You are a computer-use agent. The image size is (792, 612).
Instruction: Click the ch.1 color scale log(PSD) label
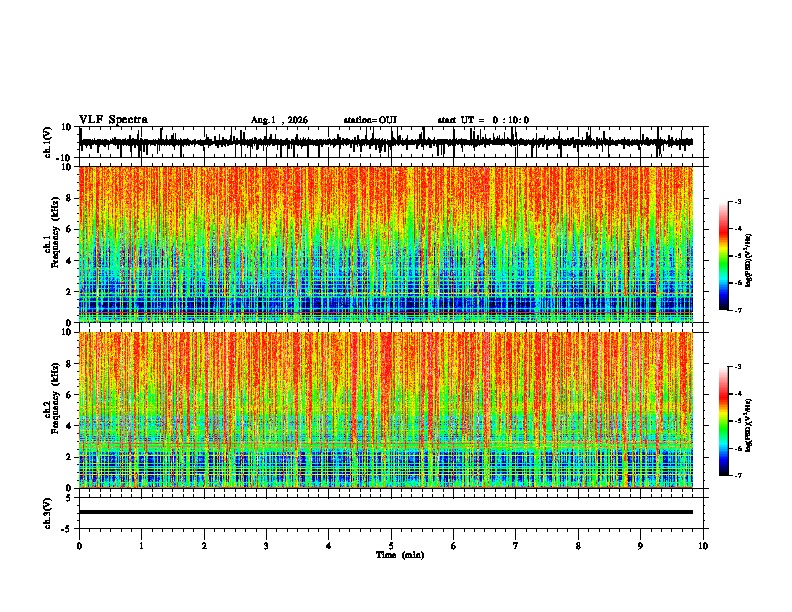coord(749,261)
